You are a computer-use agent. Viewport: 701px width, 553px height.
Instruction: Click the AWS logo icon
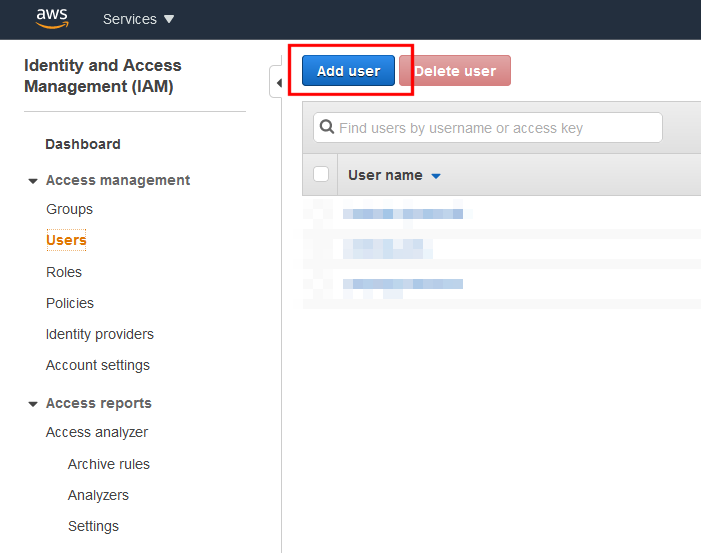point(52,18)
